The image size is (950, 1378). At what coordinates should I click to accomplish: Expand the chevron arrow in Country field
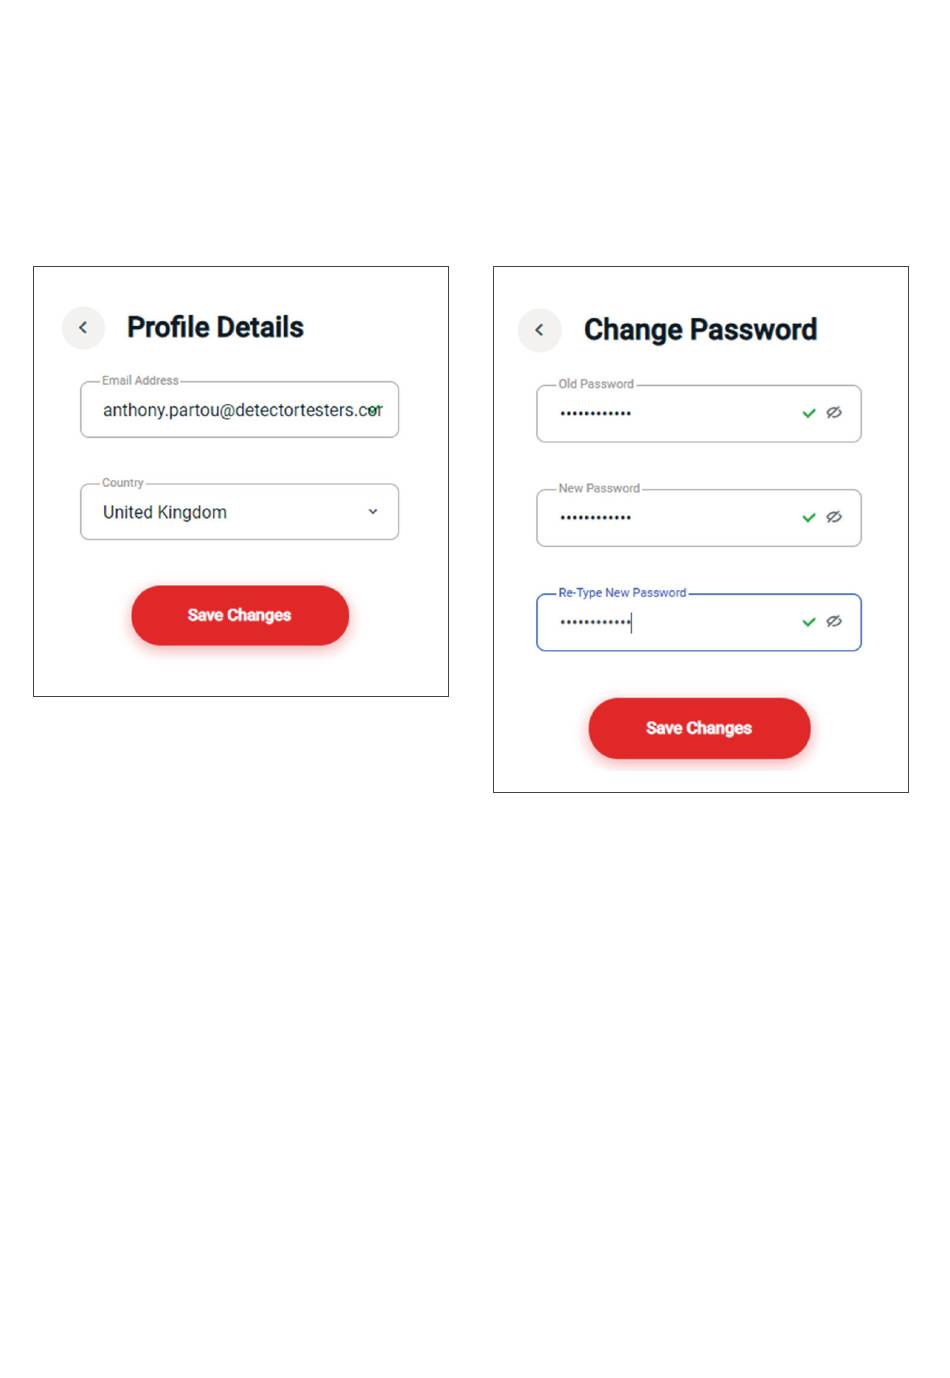click(373, 512)
